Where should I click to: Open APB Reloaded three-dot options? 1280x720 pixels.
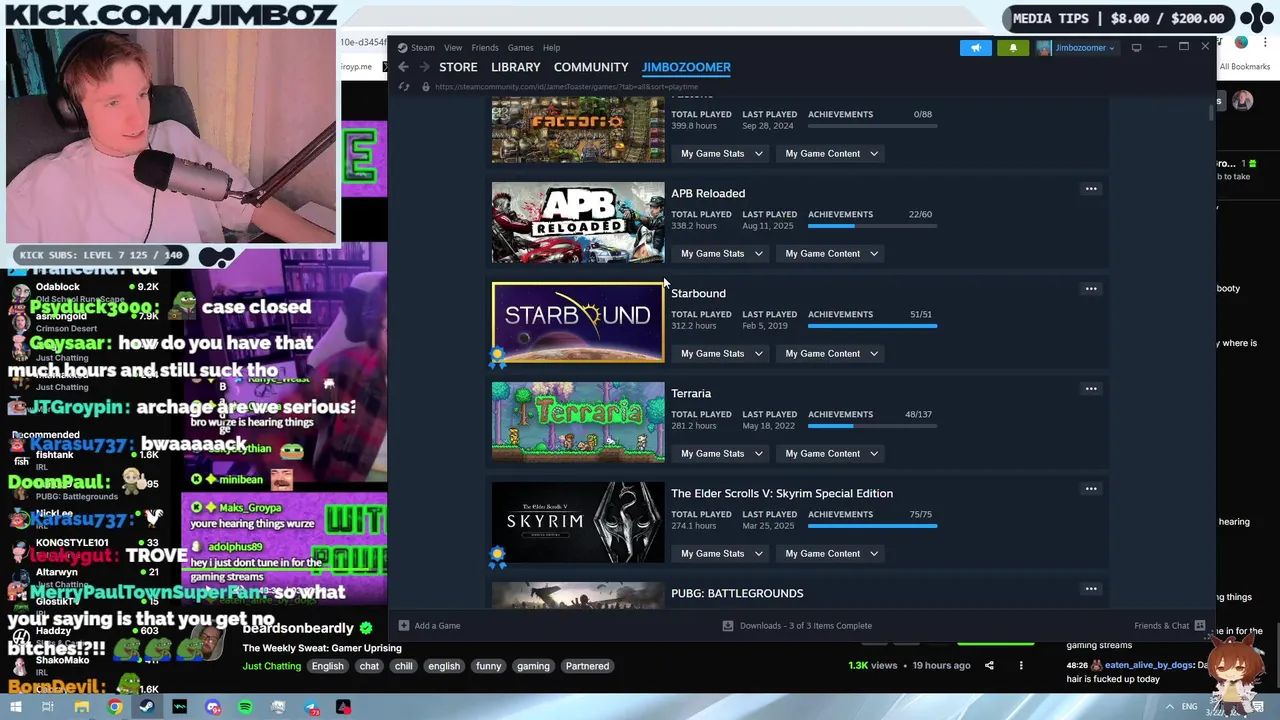pyautogui.click(x=1091, y=188)
